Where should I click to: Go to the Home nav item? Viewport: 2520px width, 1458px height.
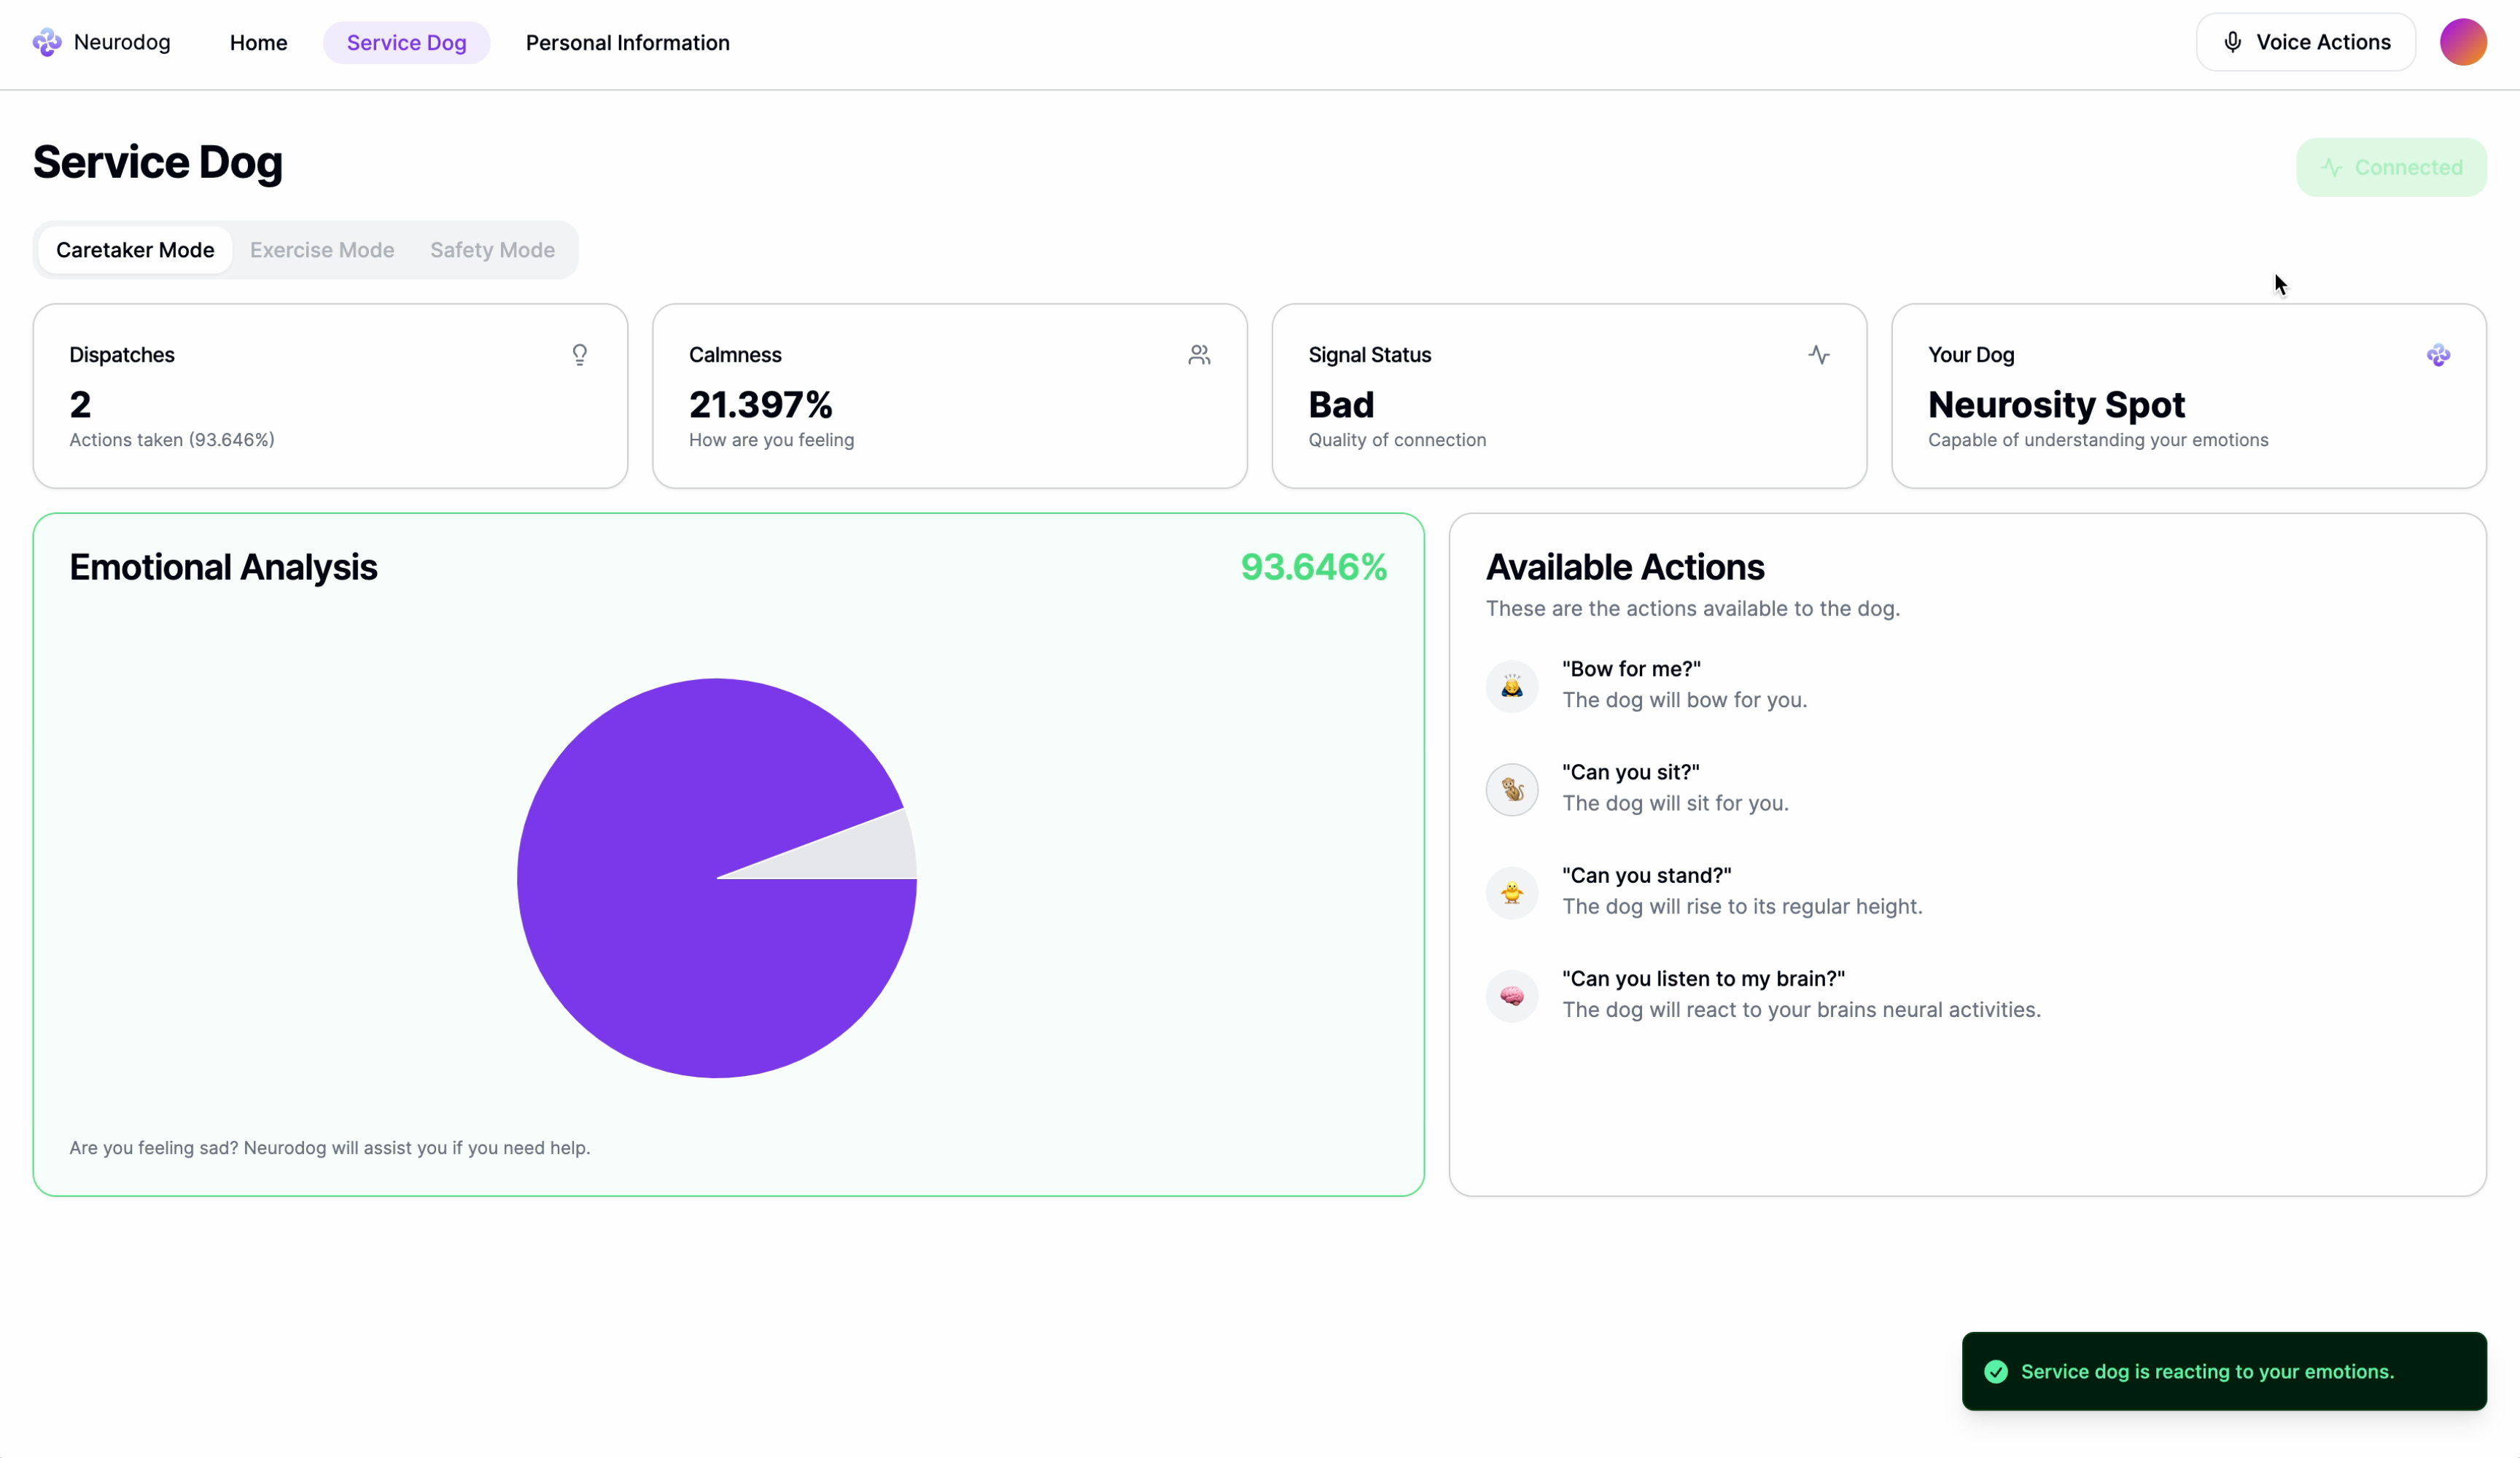[x=258, y=43]
